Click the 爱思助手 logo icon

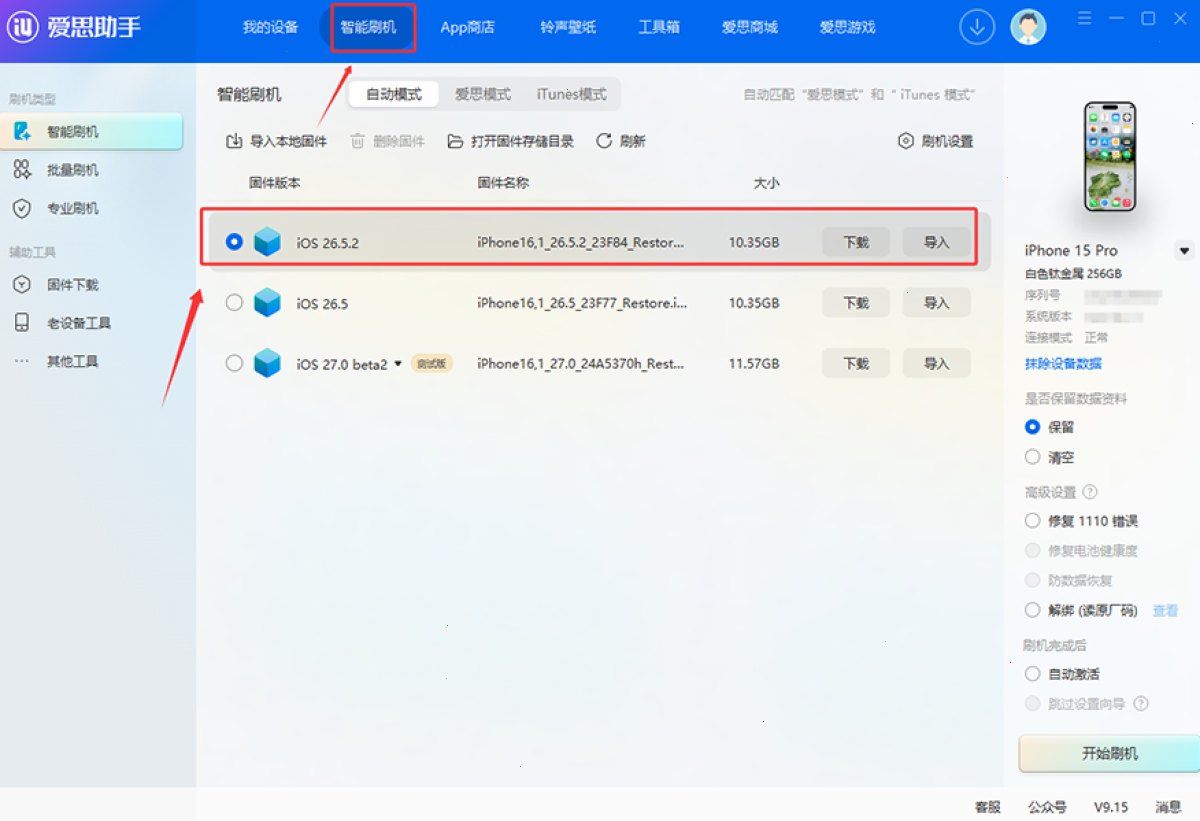coord(23,27)
